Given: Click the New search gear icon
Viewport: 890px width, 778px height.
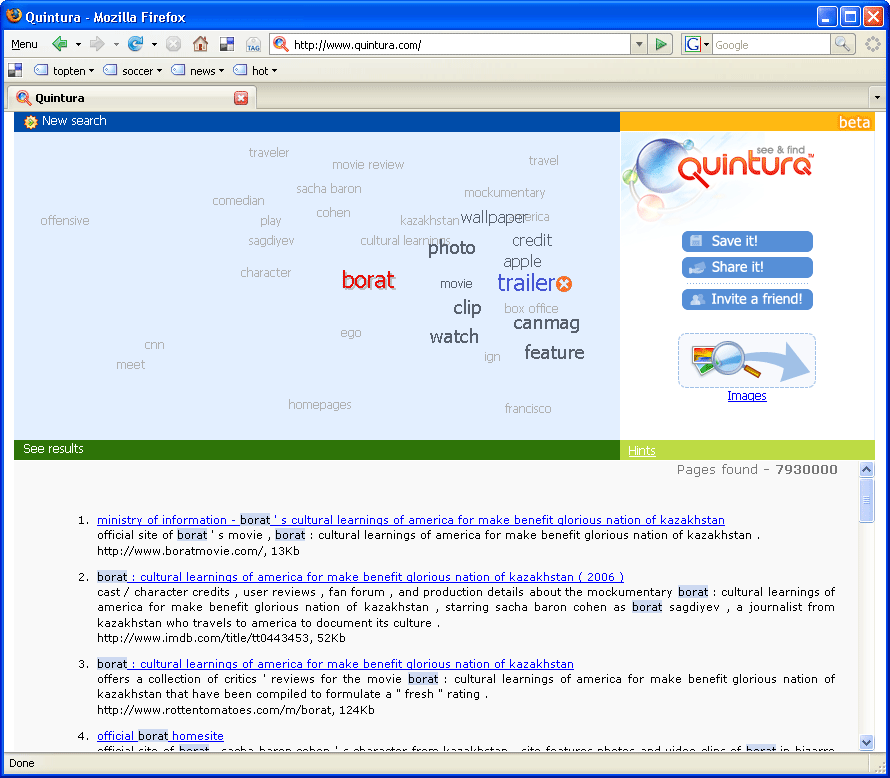Looking at the screenshot, I should 31,121.
